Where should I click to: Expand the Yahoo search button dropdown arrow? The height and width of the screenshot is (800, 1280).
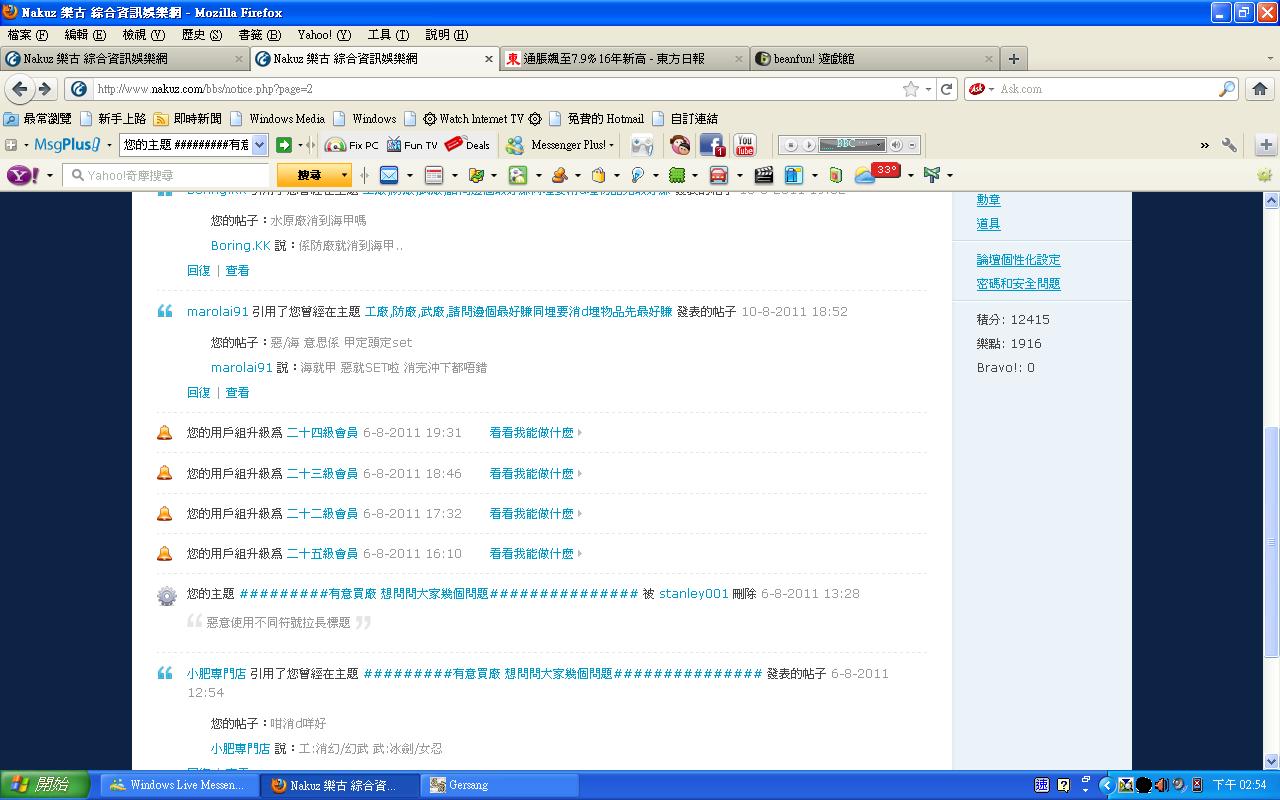(x=345, y=175)
